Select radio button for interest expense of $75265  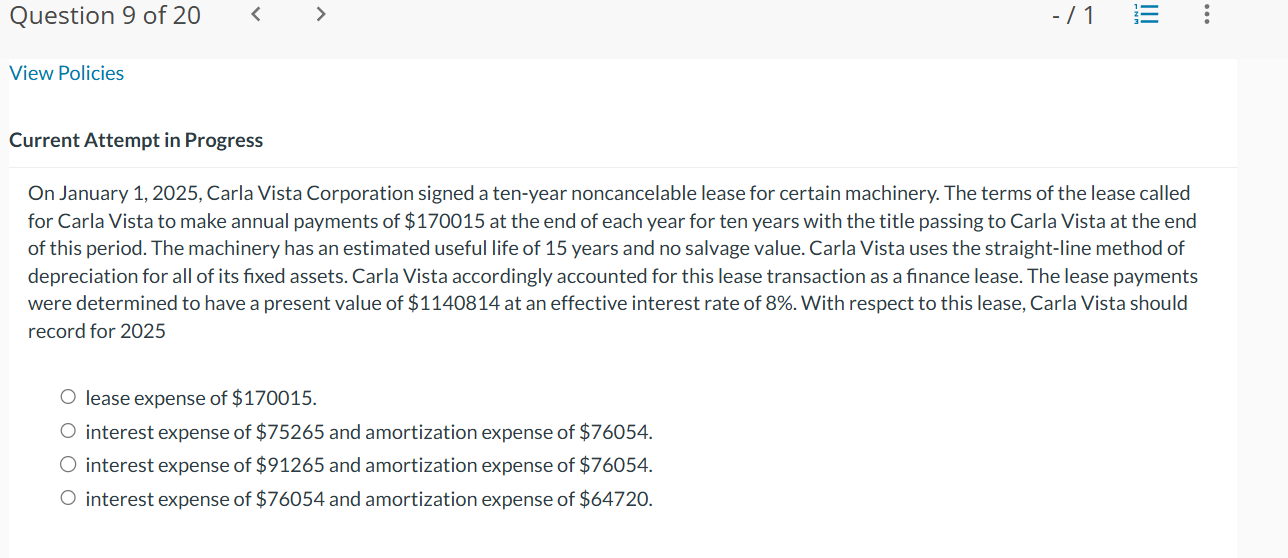67,432
